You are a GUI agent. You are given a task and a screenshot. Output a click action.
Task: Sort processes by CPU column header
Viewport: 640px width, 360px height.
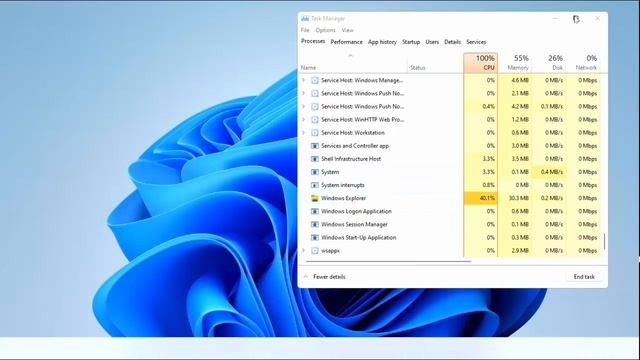480,63
